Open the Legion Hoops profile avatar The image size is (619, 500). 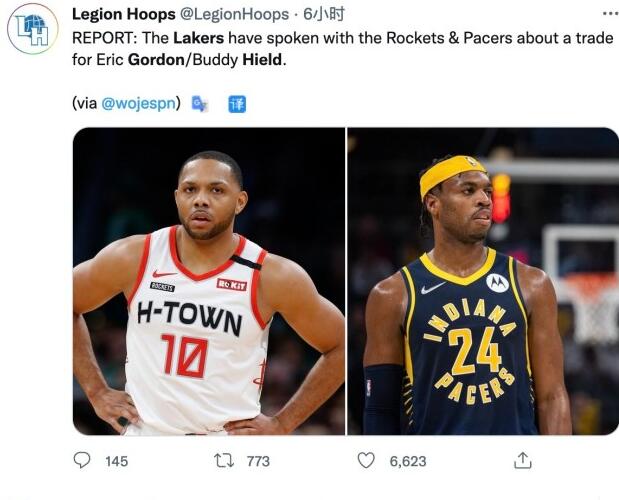[x=33, y=29]
